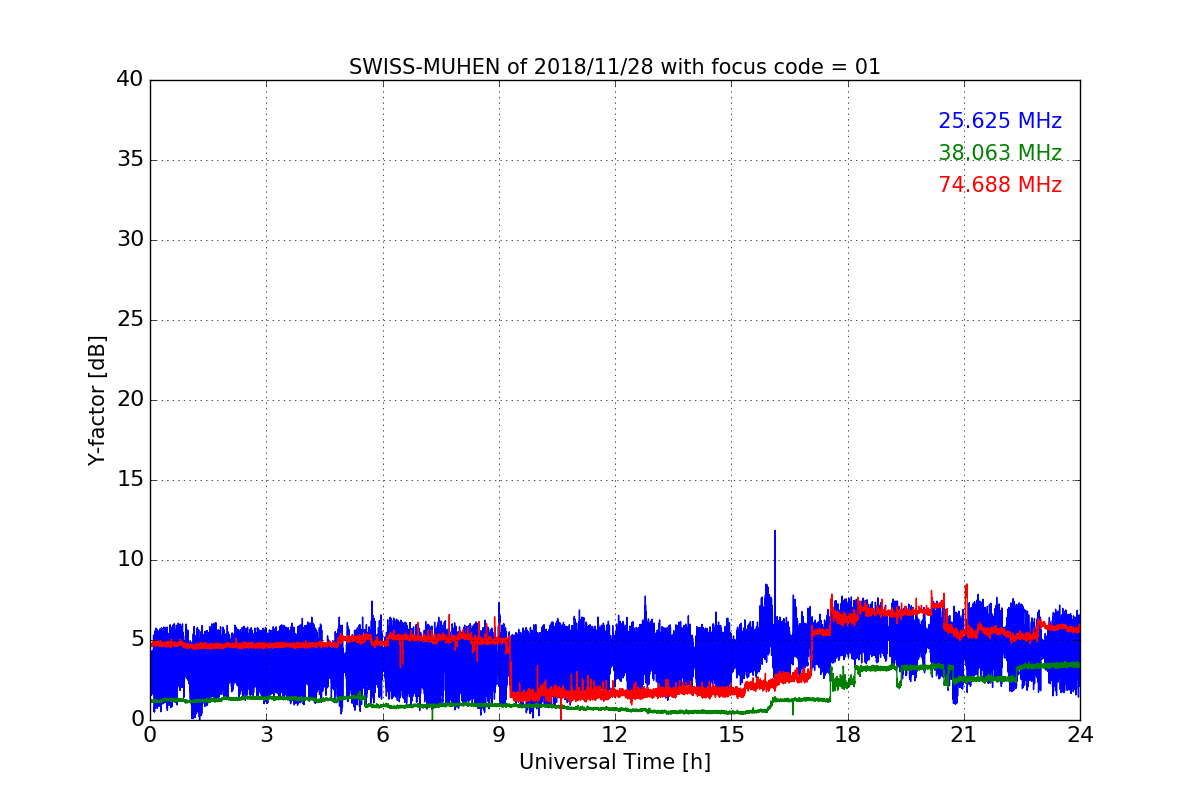Click the Y-factor [dB] axis label
1200x800 pixels.
[x=97, y=400]
